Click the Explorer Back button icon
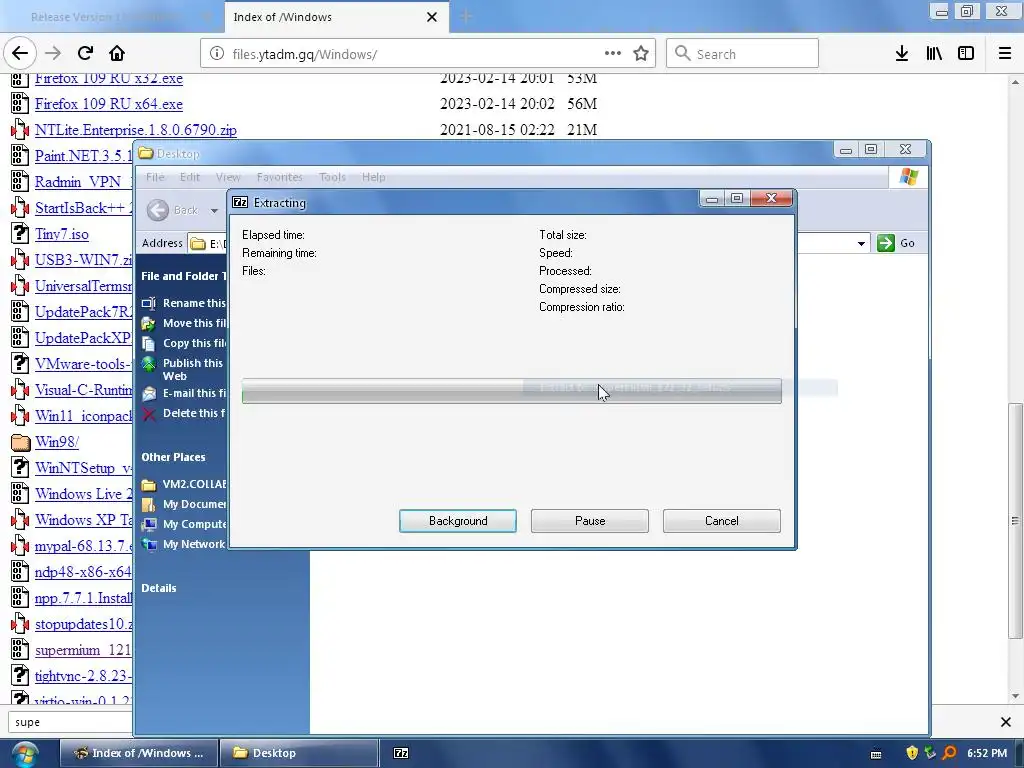This screenshot has height=768, width=1024. (x=157, y=210)
